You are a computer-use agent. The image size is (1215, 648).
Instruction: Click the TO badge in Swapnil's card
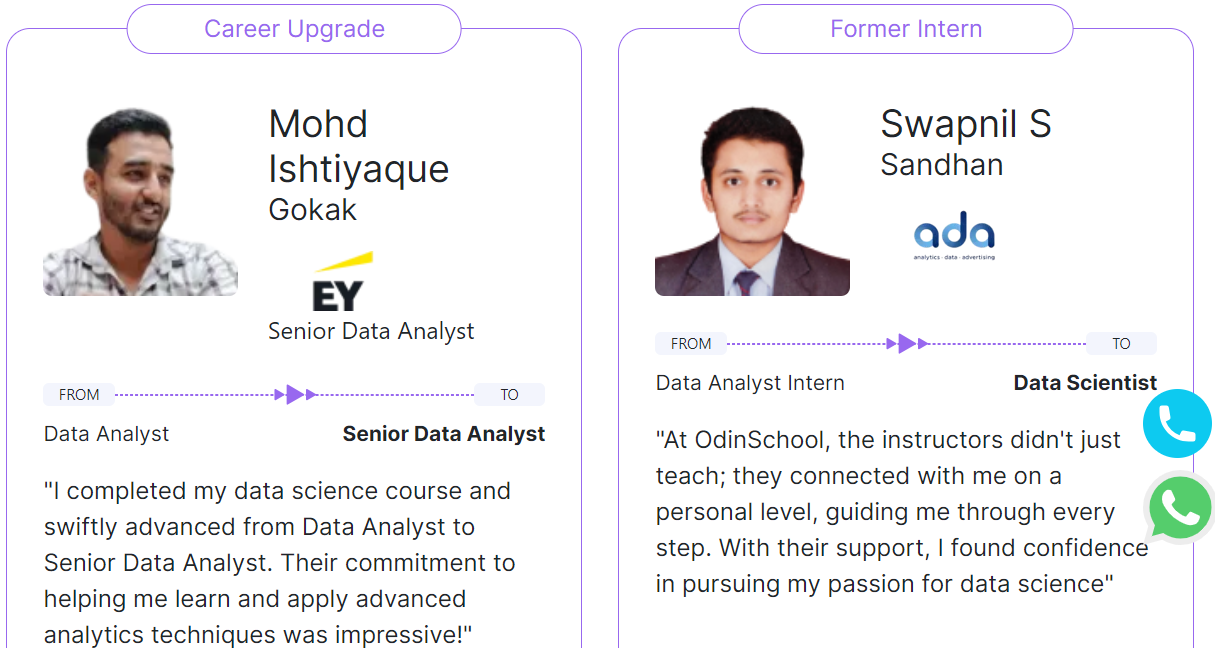[x=1122, y=344]
